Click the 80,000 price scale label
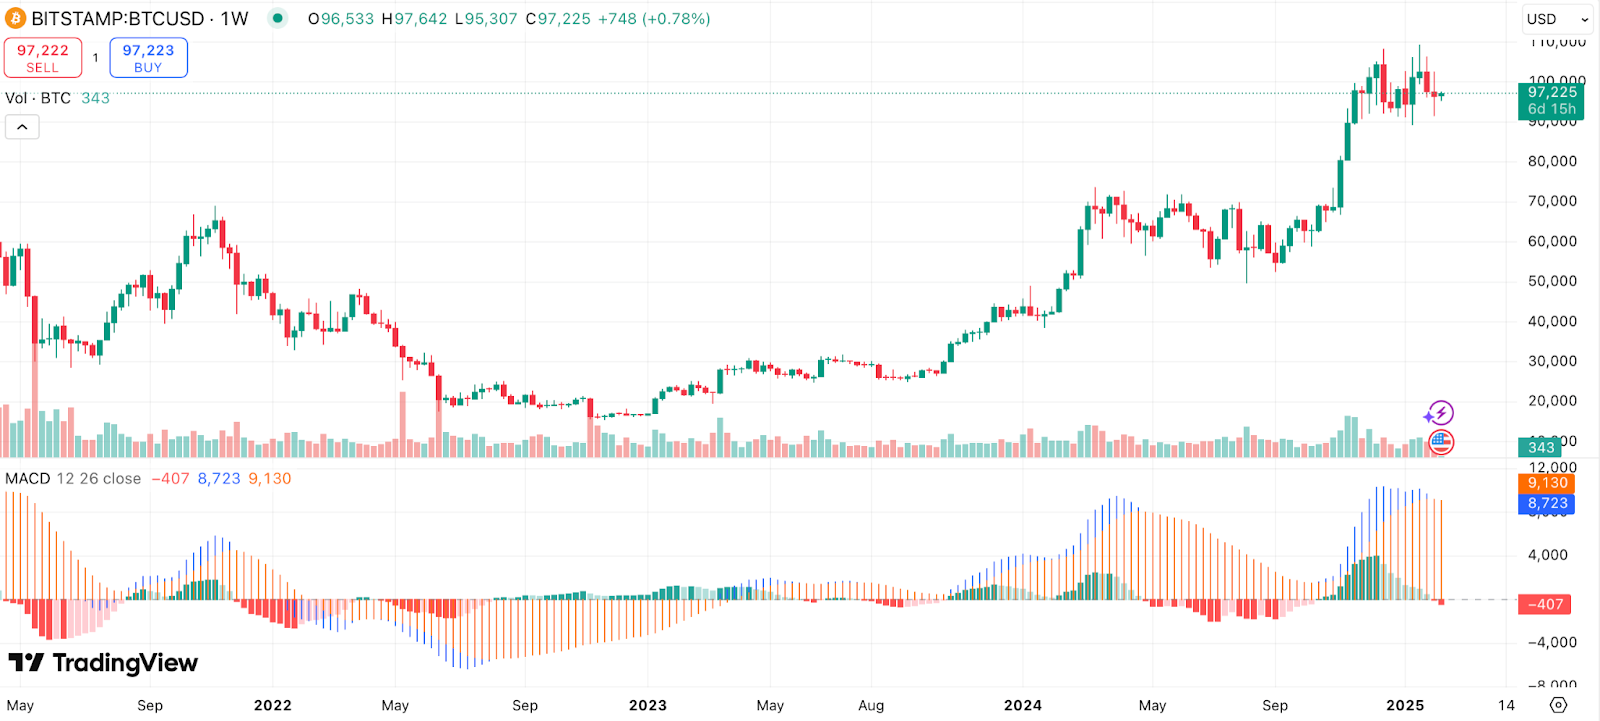Image resolution: width=1600 pixels, height=721 pixels. 1552,161
